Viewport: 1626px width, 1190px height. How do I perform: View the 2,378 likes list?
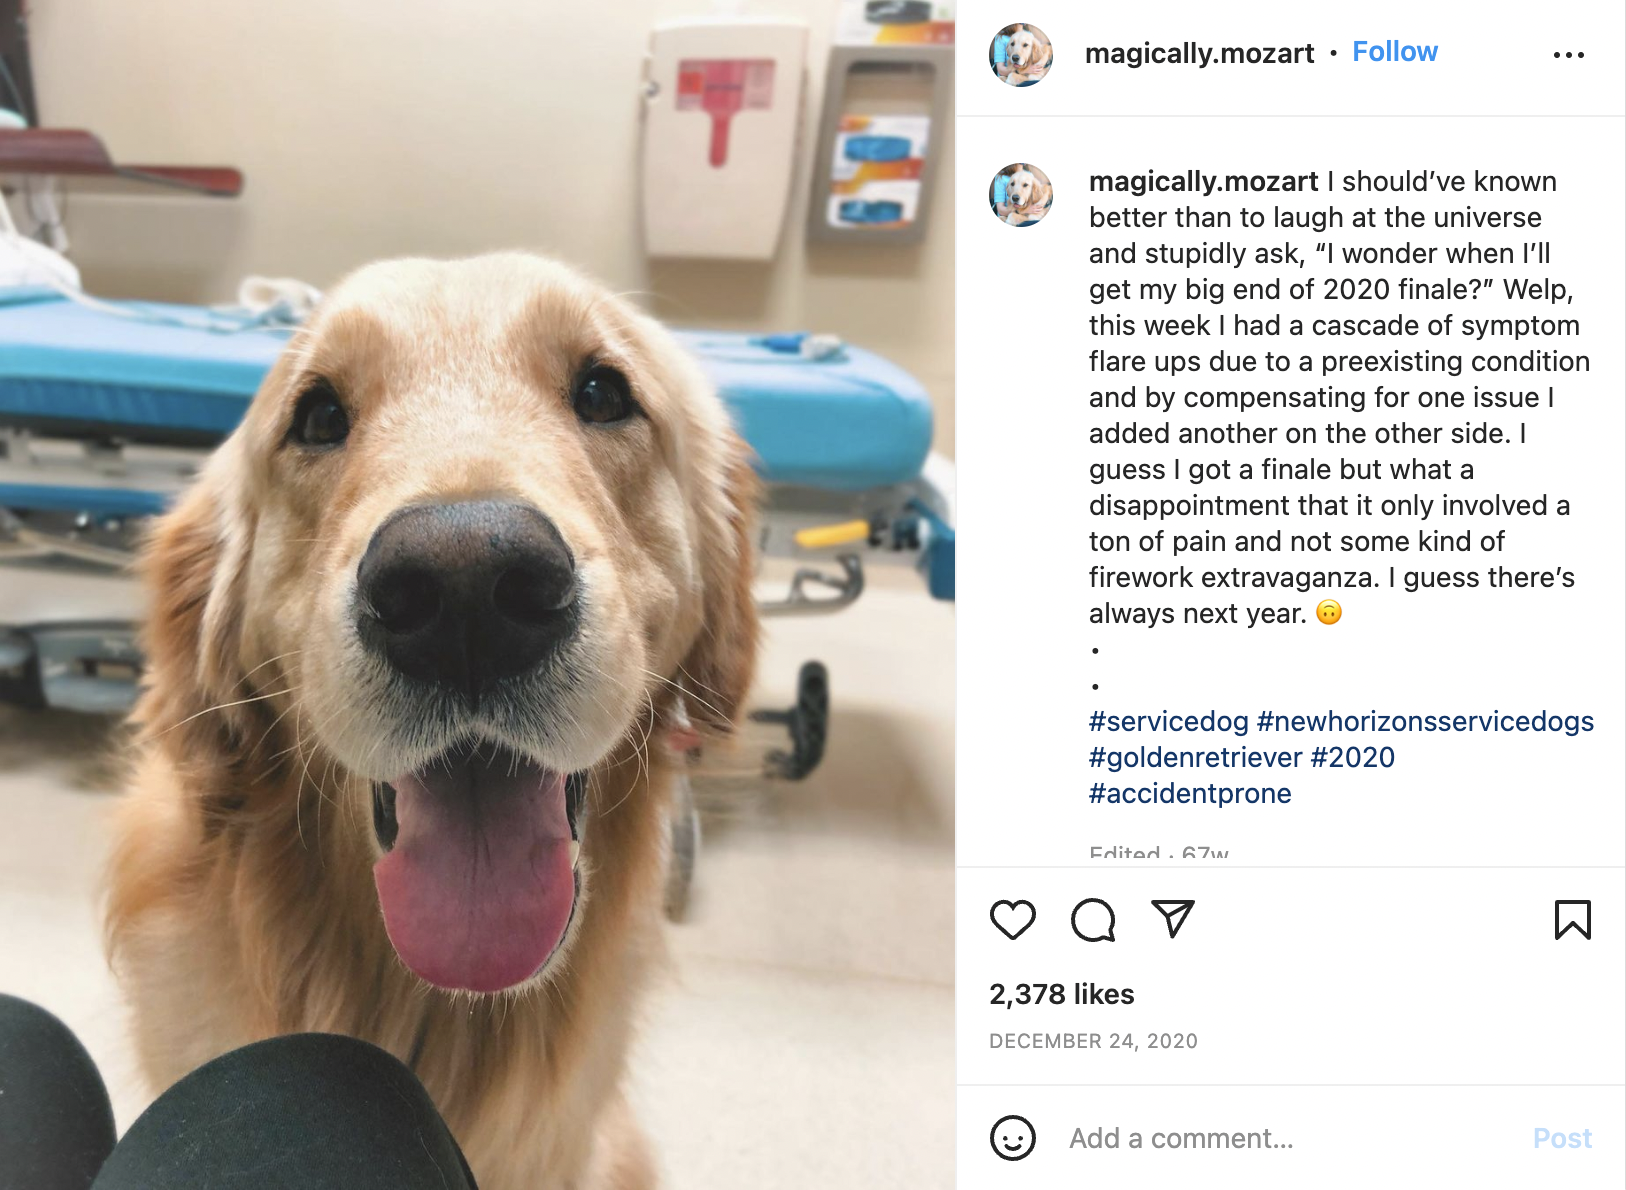1061,994
